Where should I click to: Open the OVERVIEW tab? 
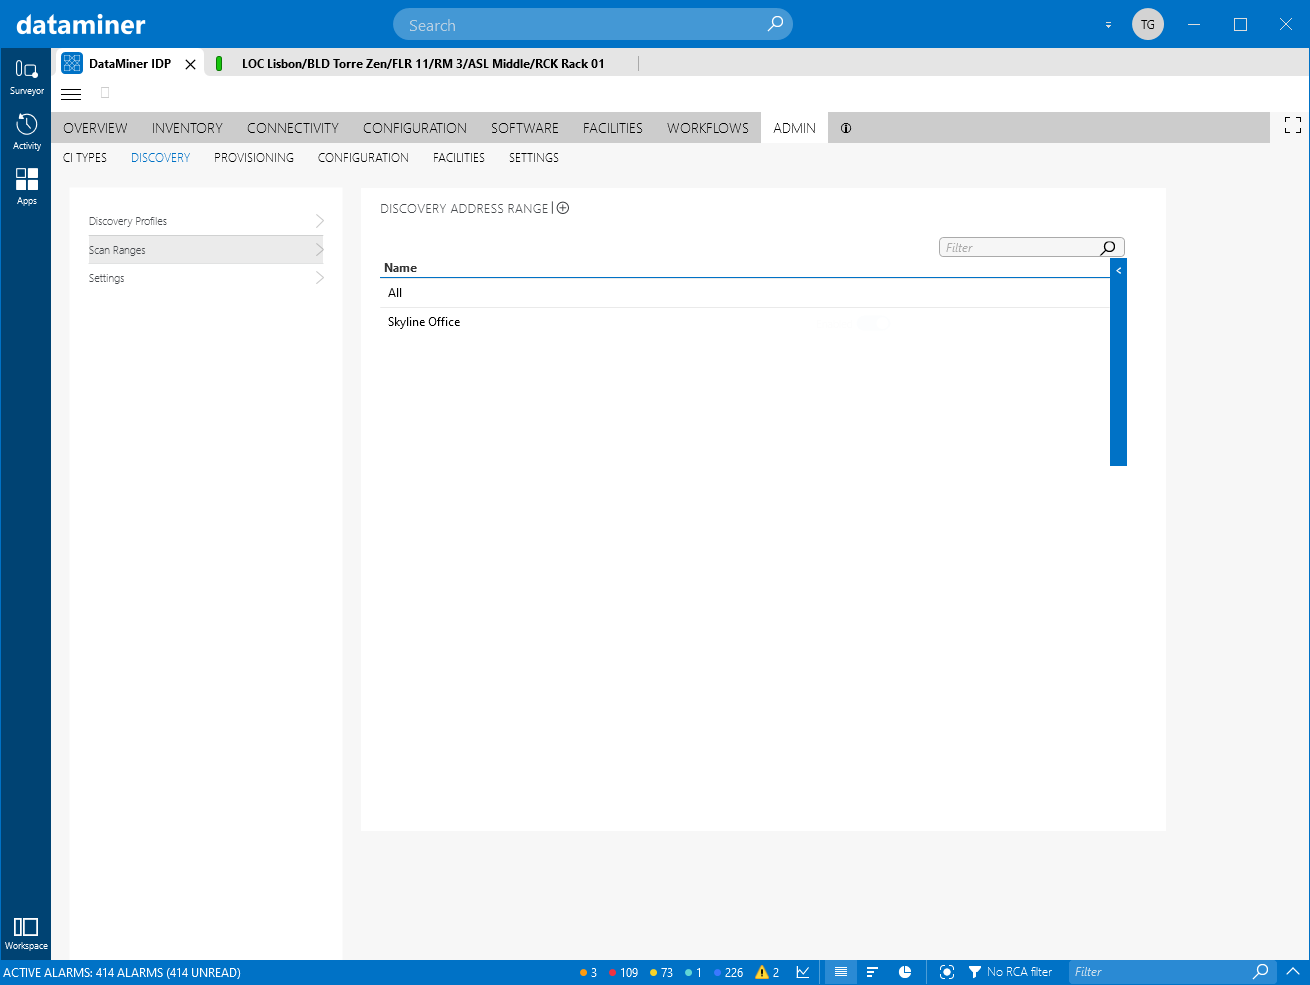pyautogui.click(x=95, y=128)
